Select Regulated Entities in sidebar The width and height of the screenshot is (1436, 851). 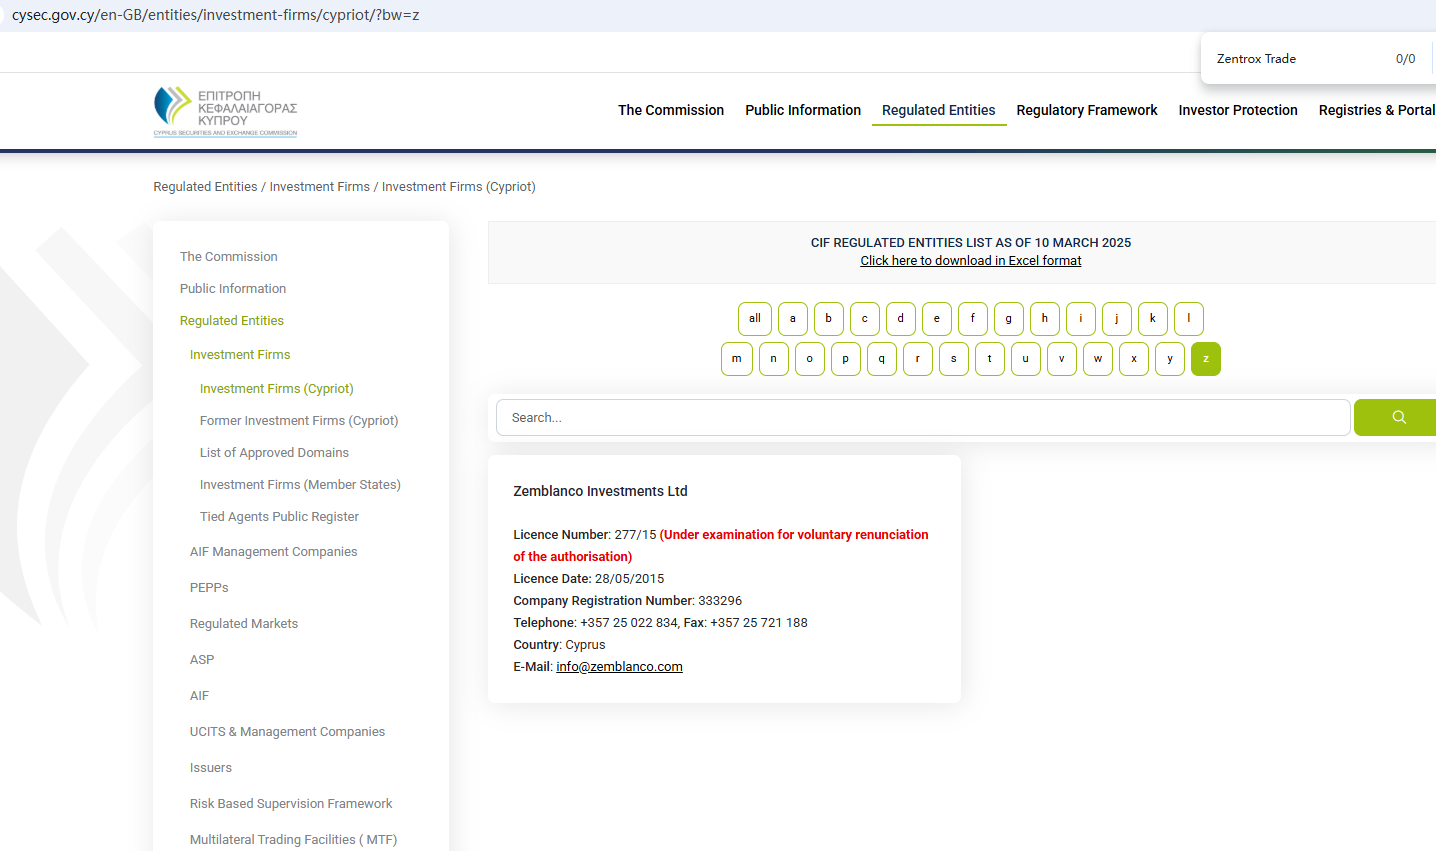coord(232,321)
